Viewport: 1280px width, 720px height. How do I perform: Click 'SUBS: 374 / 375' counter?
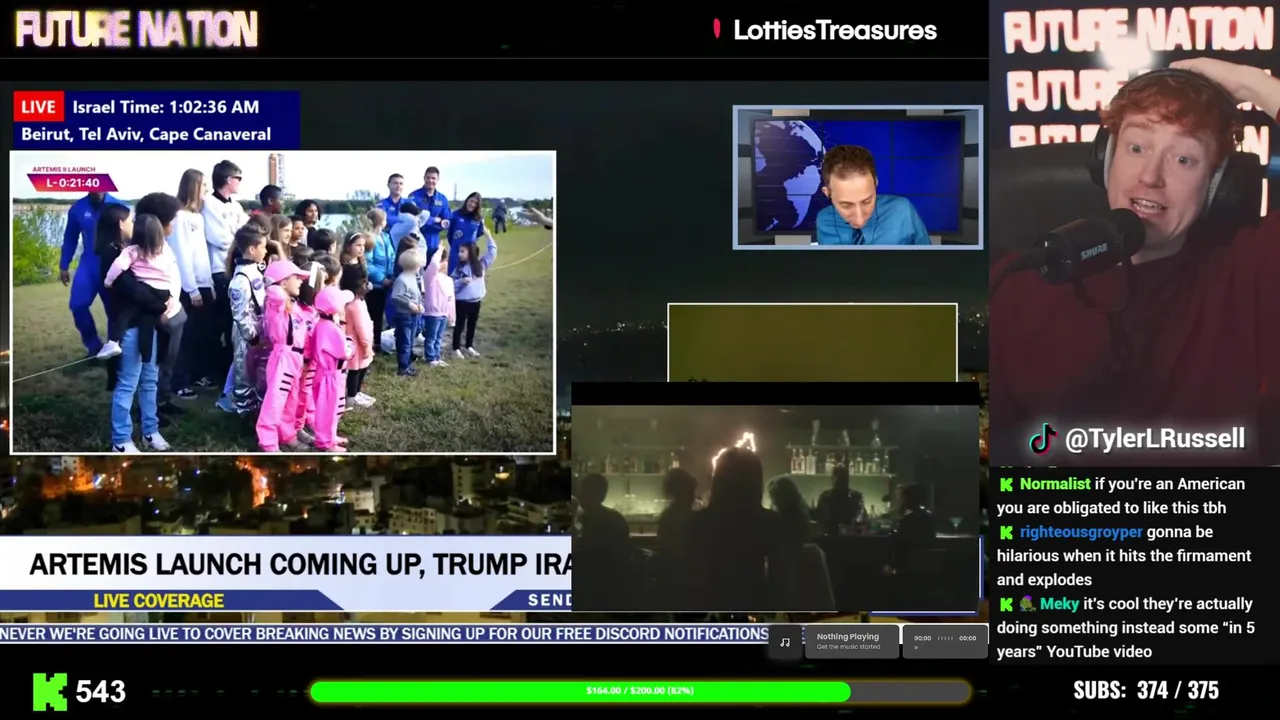(1146, 691)
